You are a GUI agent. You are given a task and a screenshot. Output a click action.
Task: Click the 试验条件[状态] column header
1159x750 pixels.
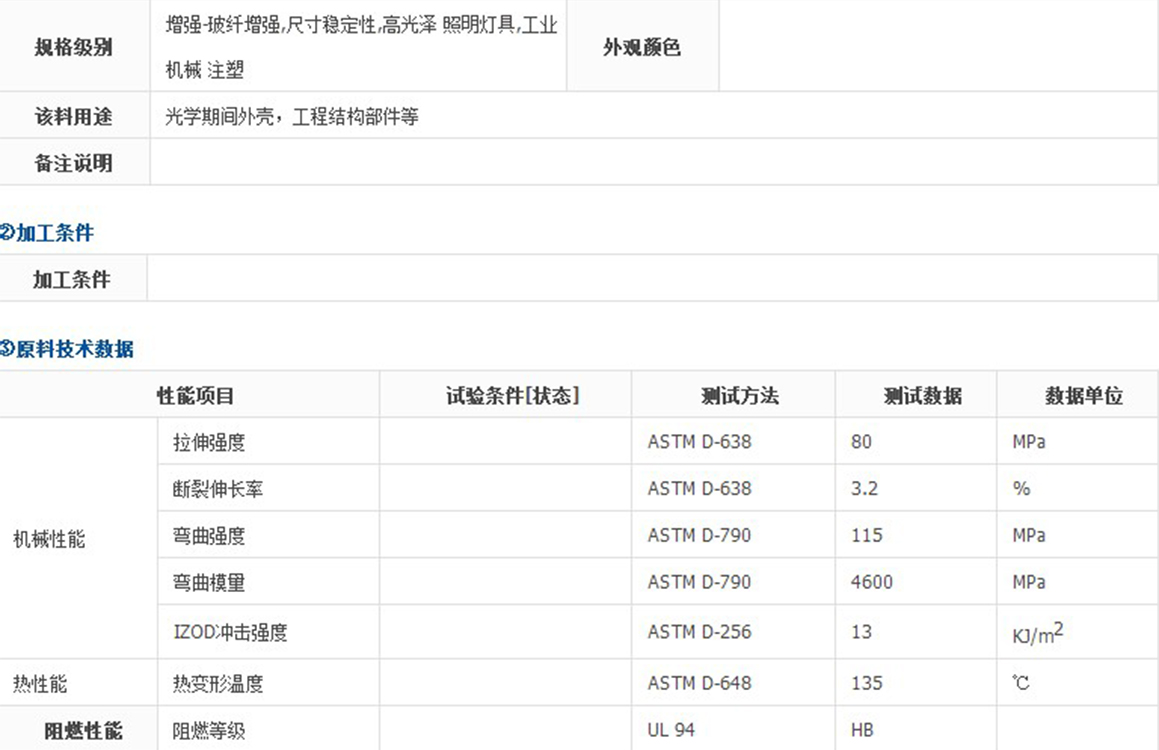coord(512,395)
